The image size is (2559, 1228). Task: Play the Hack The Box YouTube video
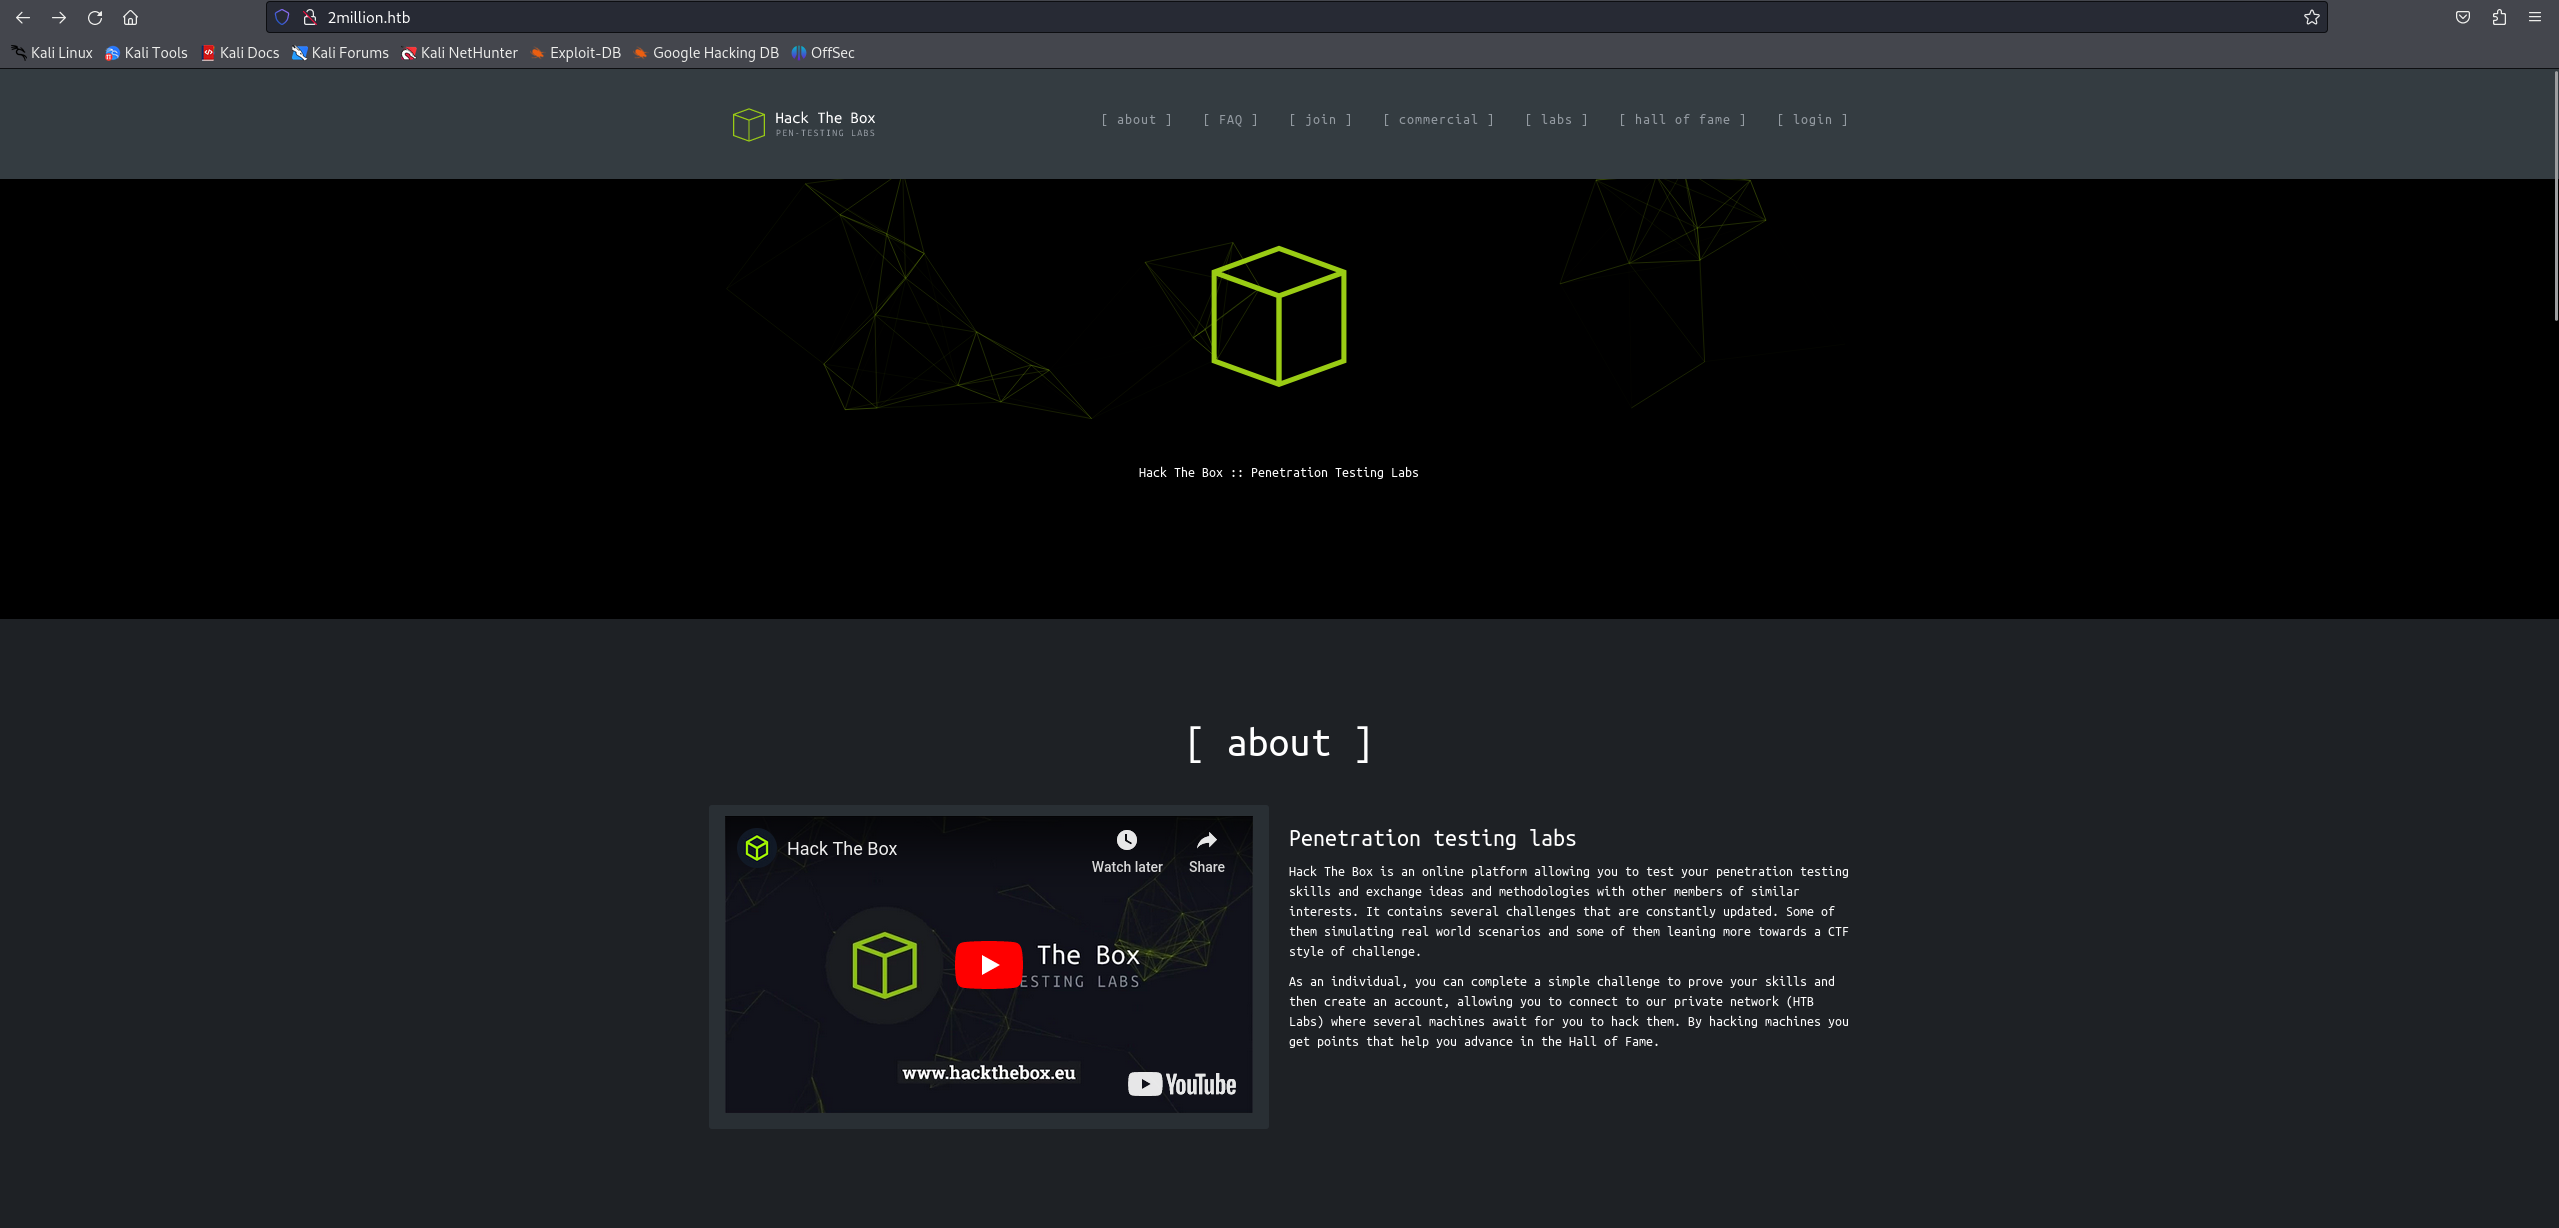click(988, 965)
